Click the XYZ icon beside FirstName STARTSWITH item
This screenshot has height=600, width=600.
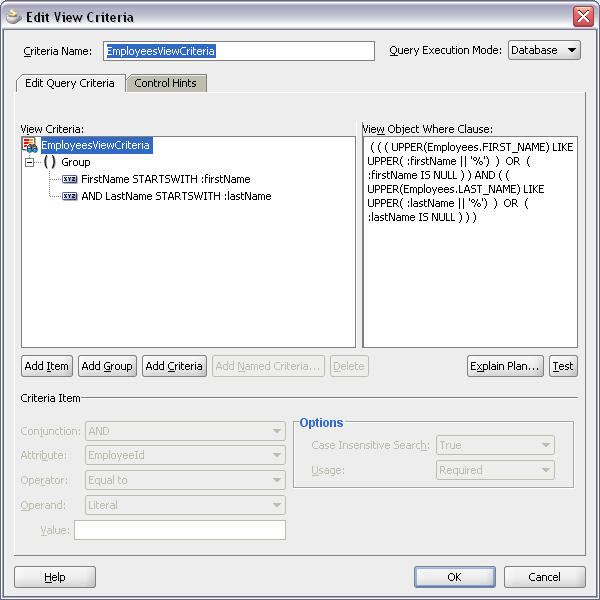70,179
